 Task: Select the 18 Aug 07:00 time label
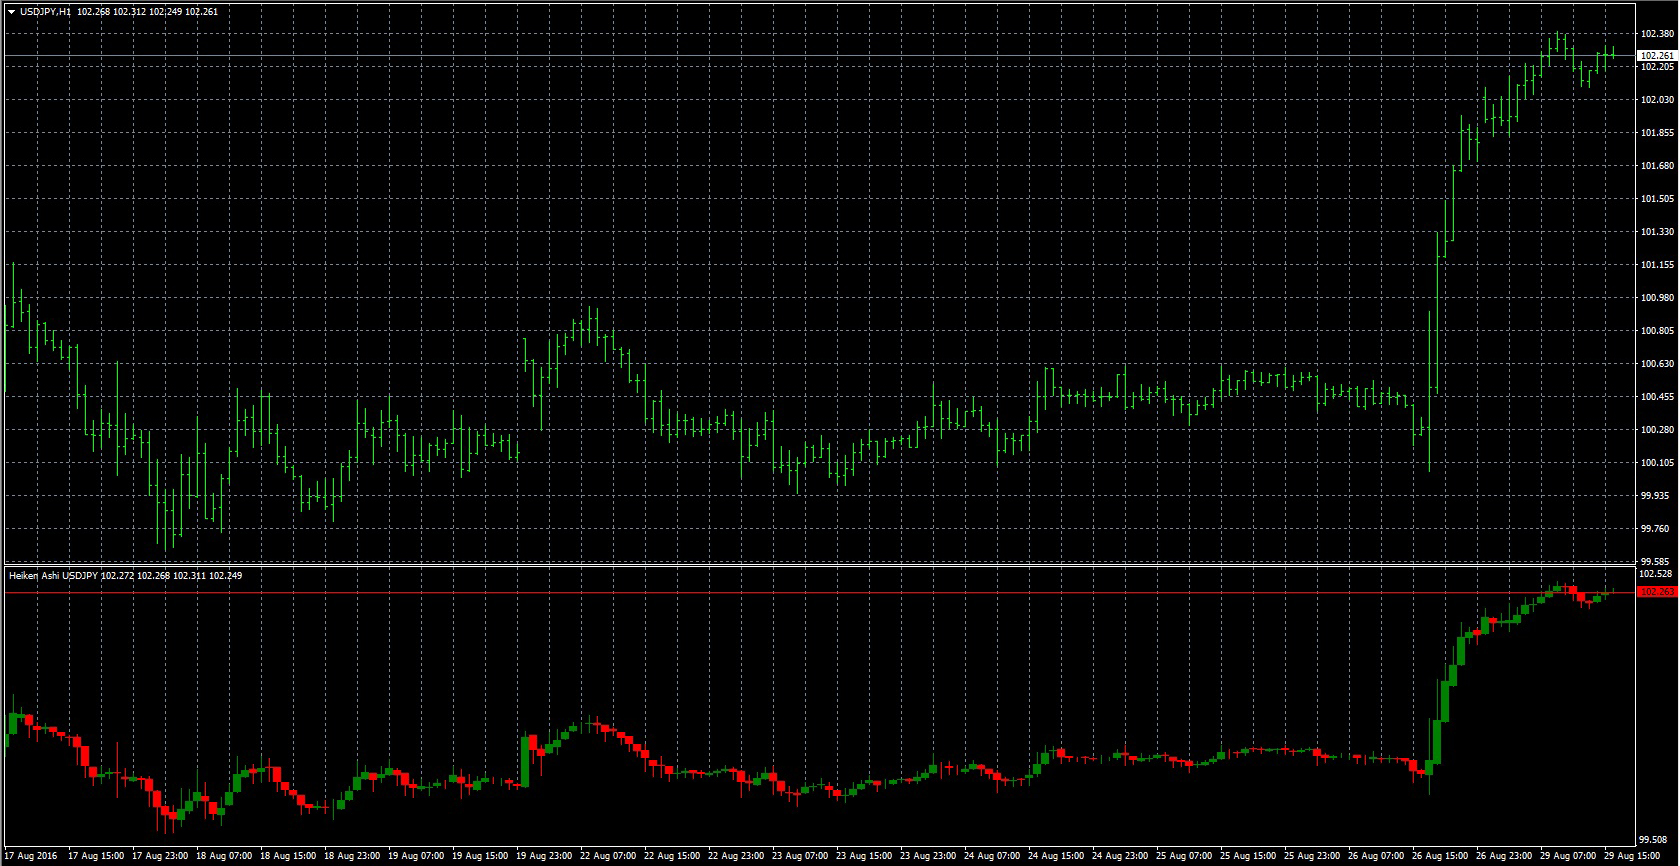pyautogui.click(x=224, y=857)
